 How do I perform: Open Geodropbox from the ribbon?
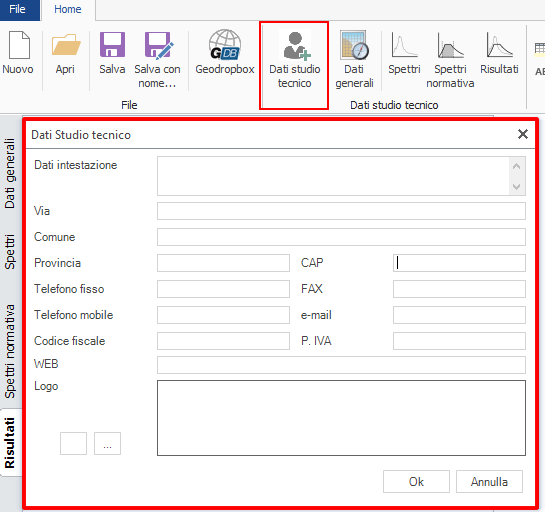tap(225, 52)
